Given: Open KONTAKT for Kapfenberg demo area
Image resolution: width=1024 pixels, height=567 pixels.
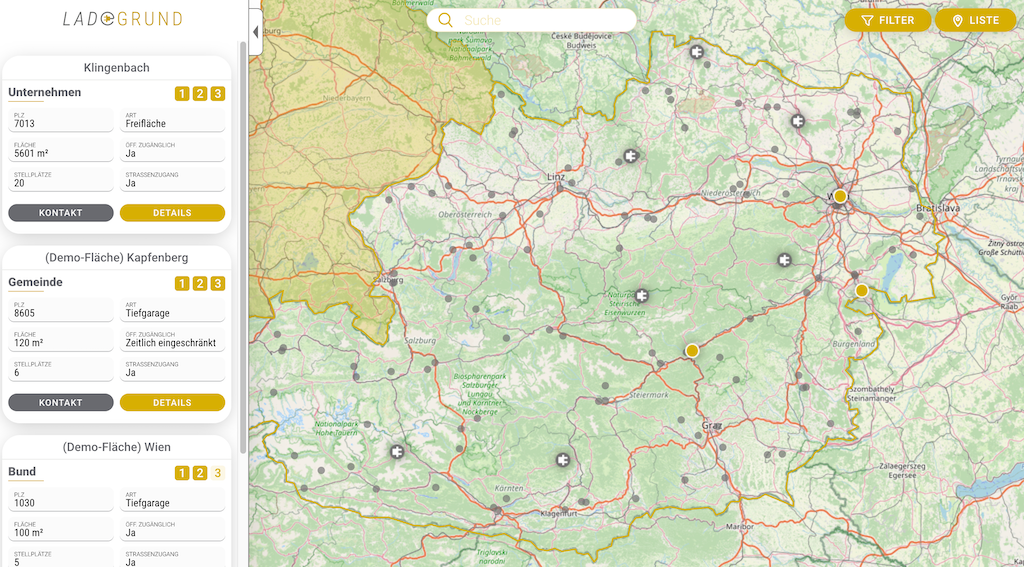Looking at the screenshot, I should (x=61, y=402).
